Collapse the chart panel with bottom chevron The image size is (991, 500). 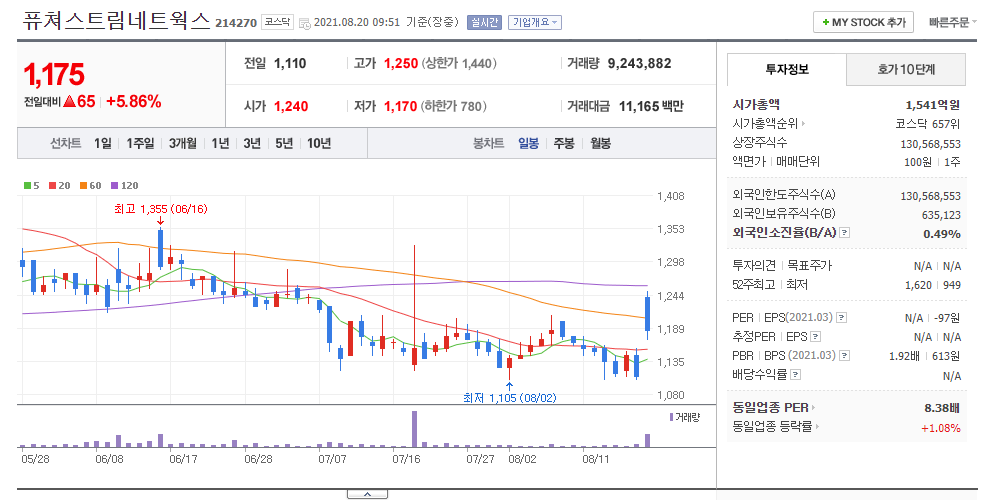click(367, 494)
